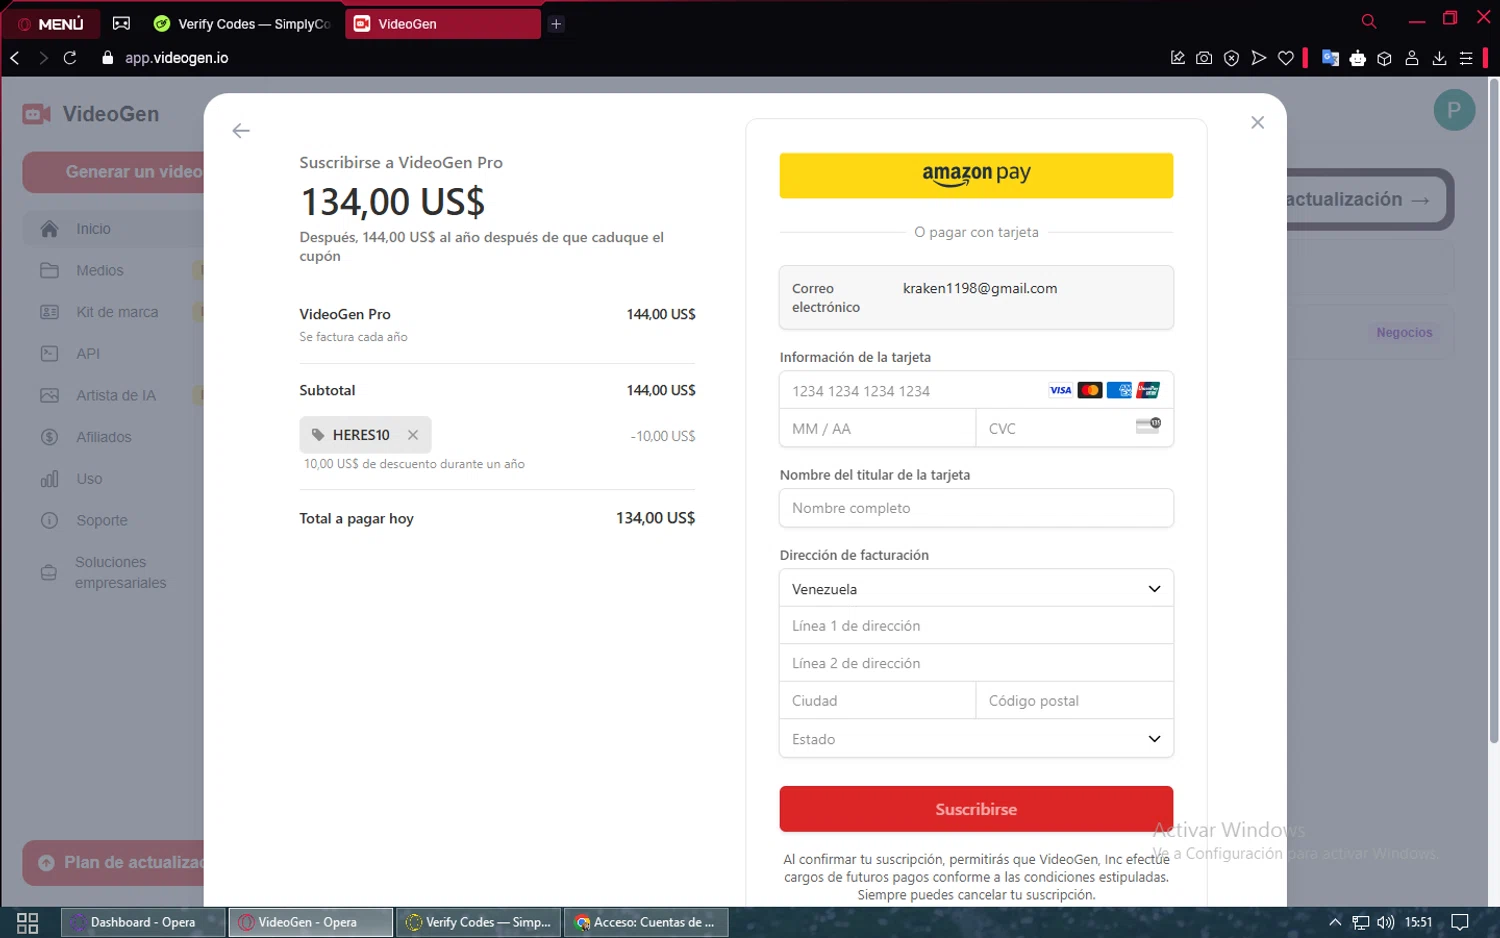1500x938 pixels.
Task: Click the edit page toolbar icon
Action: point(1177,58)
